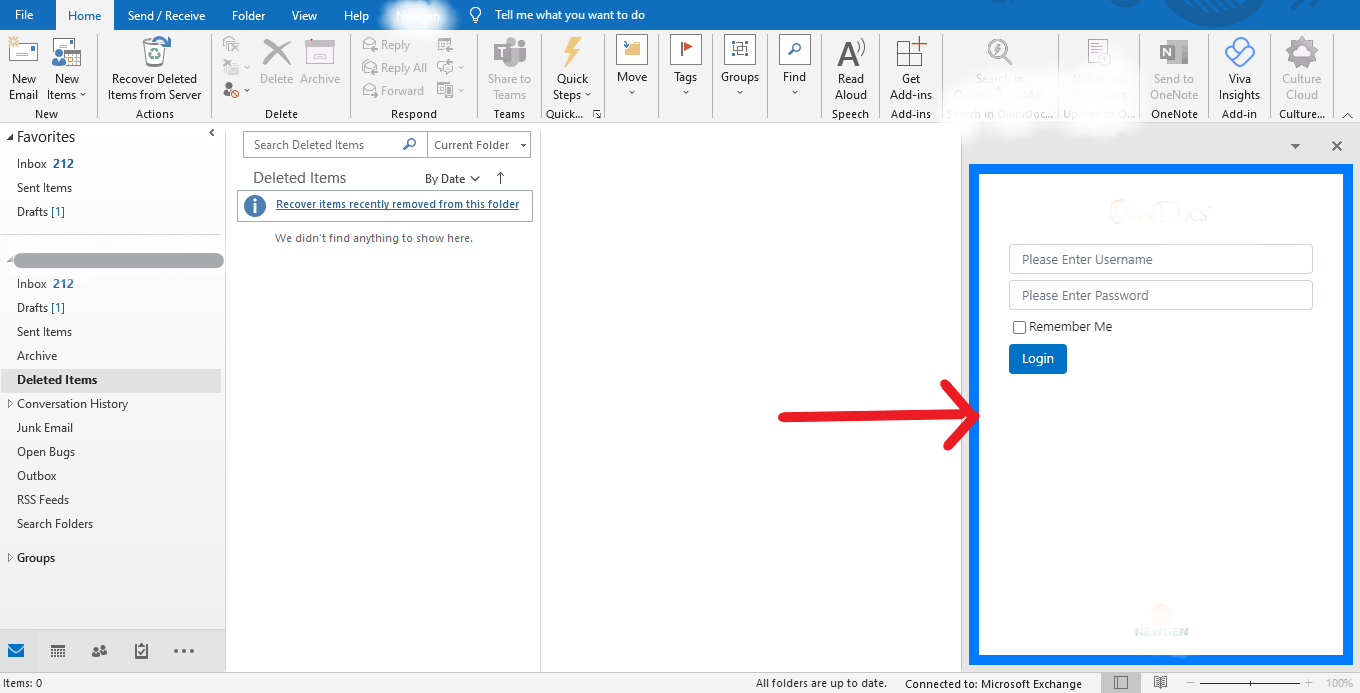Expand the Conversation History folder
1360x693 pixels.
tap(10, 404)
